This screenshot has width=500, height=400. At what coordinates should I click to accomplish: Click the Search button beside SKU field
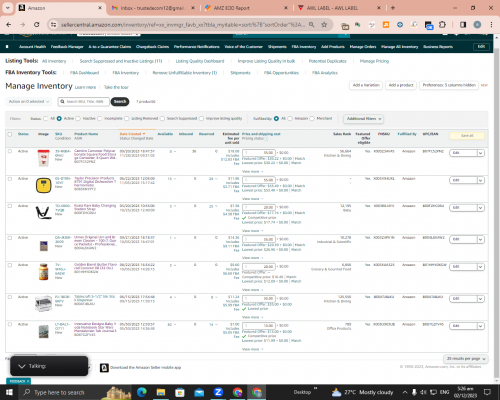click(120, 101)
